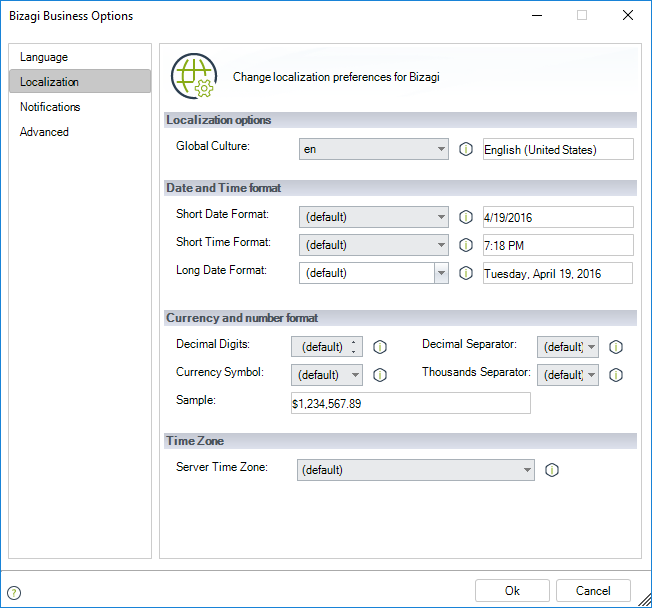Decrease Decimal Digits with the down arrow

(x=353, y=352)
